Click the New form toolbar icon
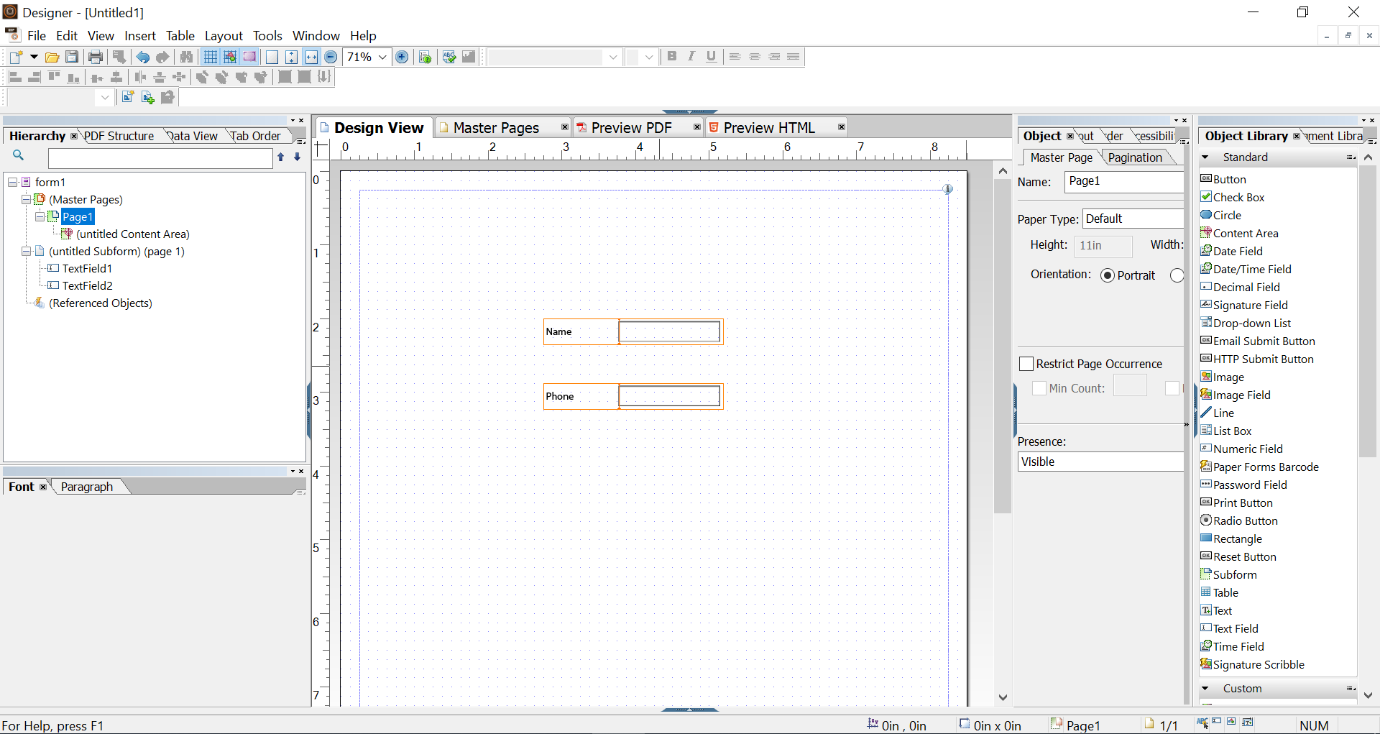This screenshot has height=734, width=1380. click(16, 57)
